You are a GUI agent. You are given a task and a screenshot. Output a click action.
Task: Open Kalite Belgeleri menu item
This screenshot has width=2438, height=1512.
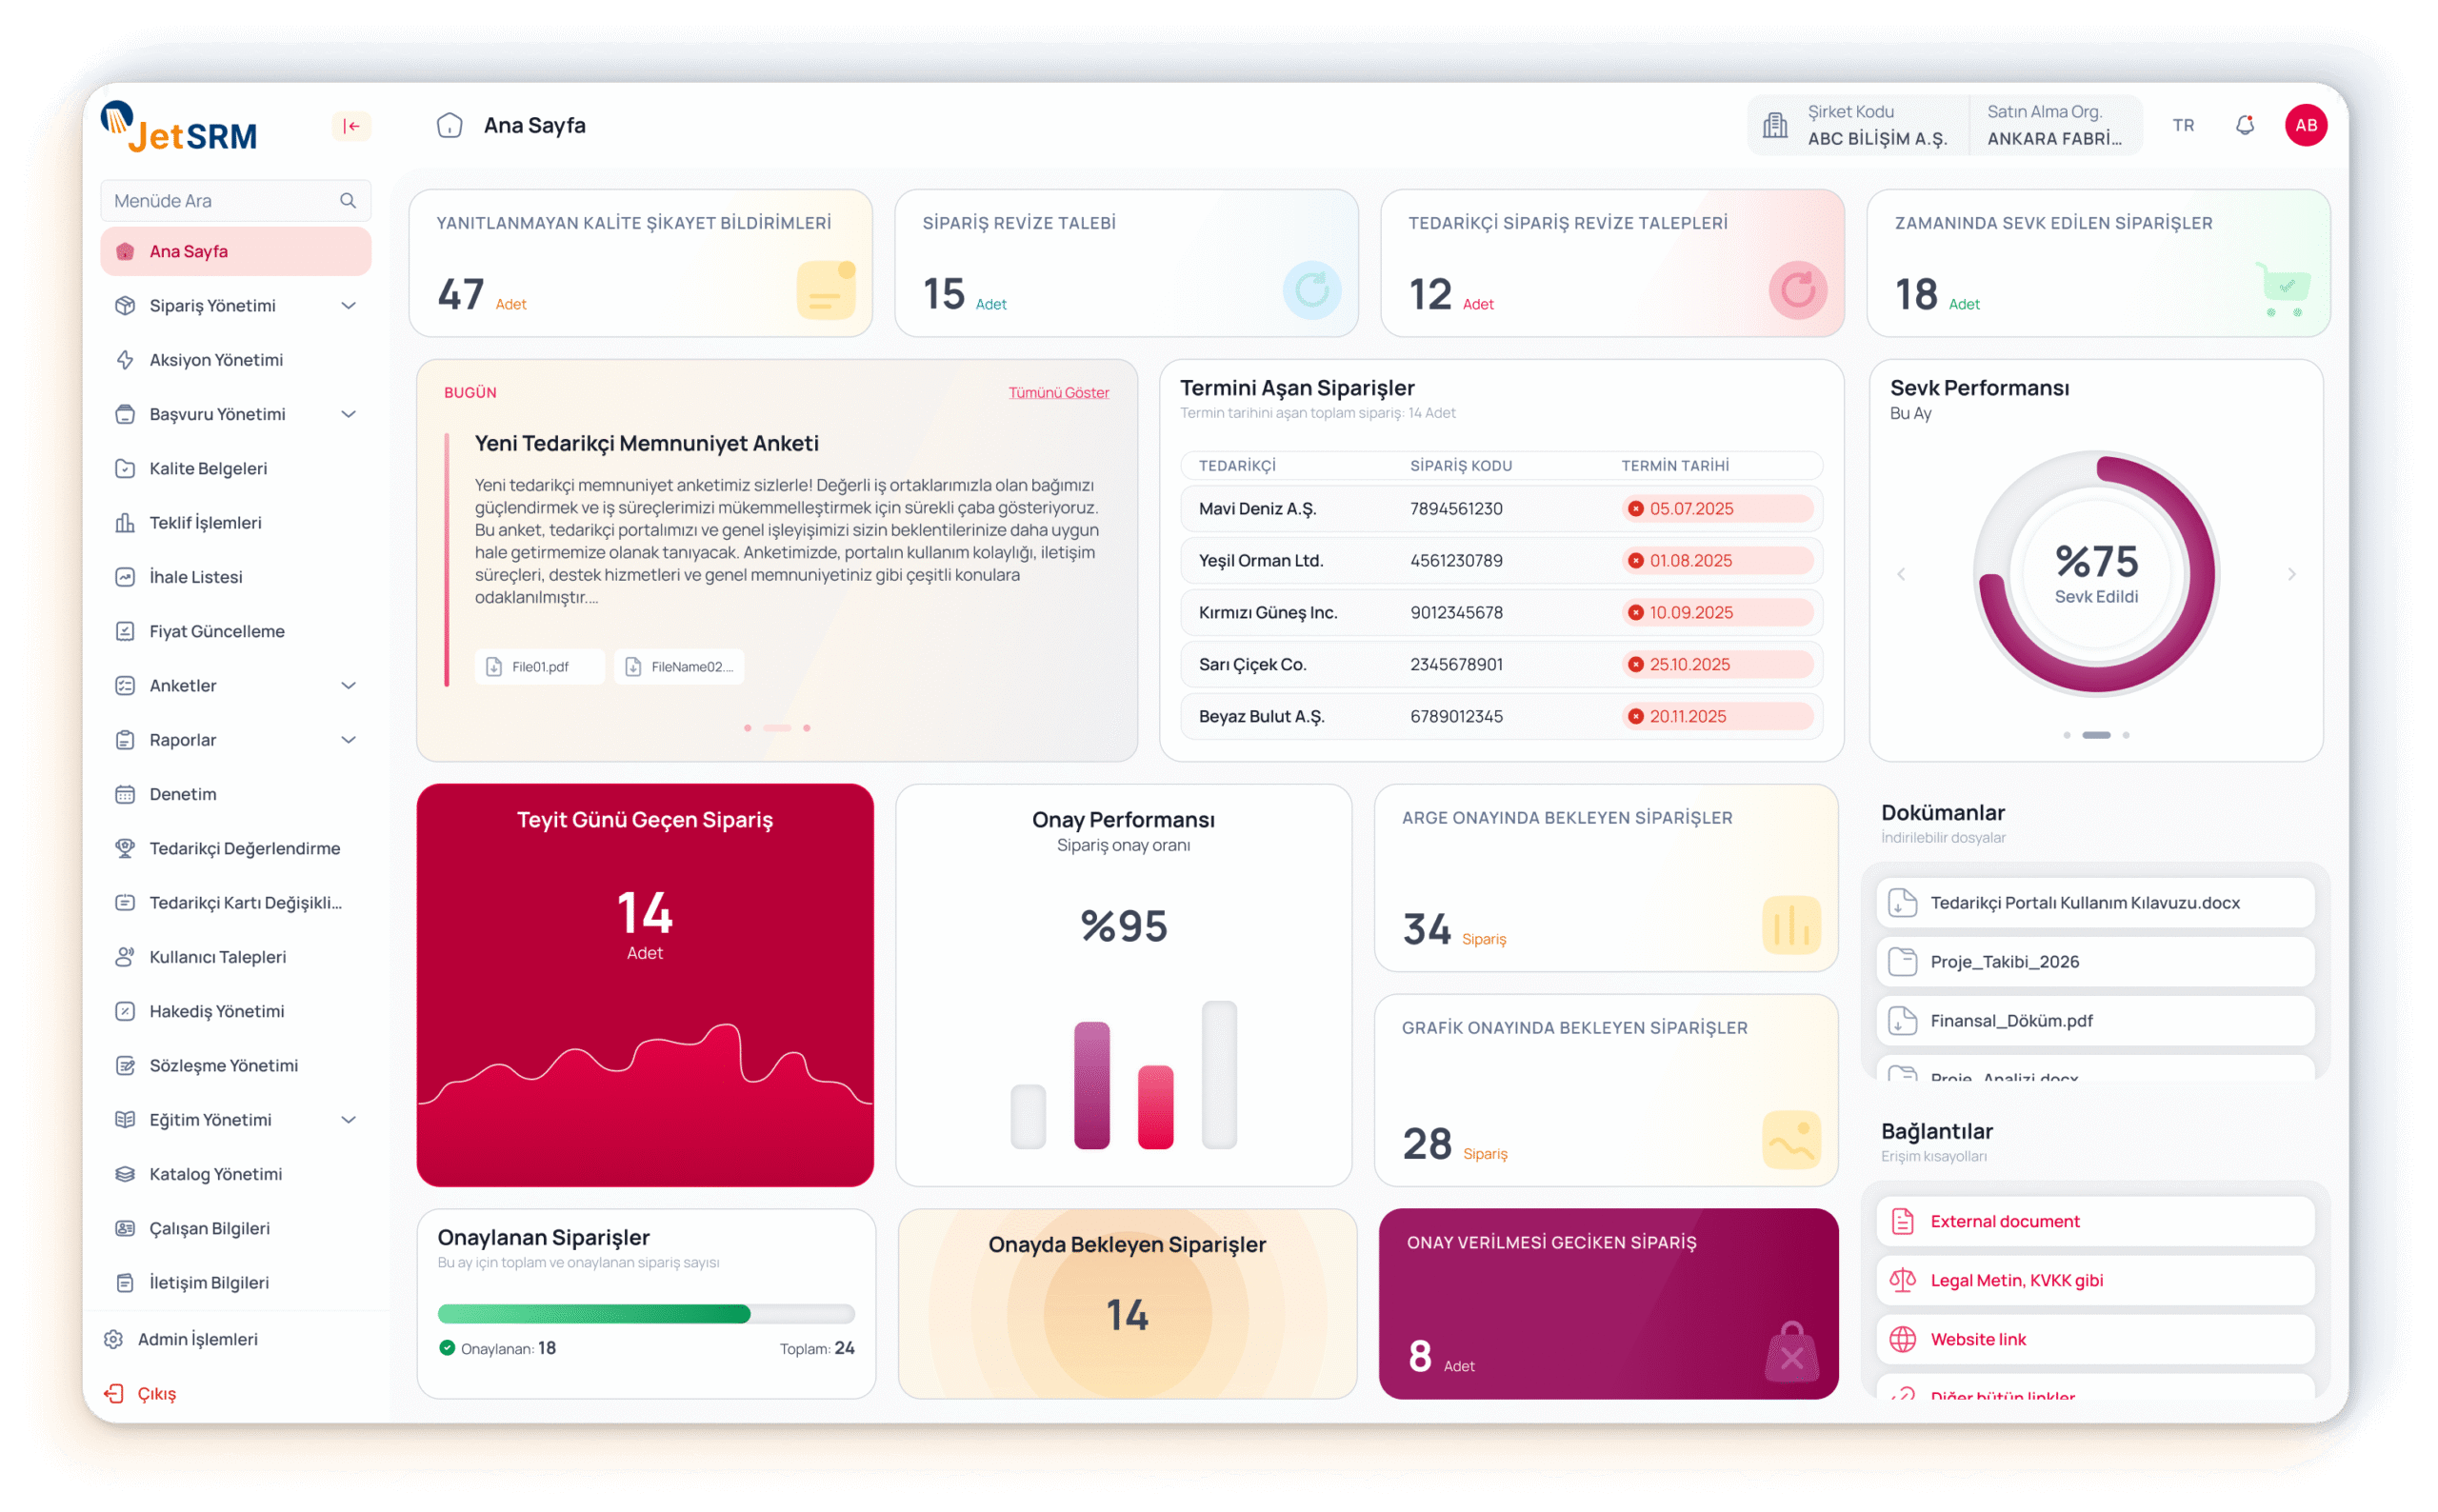(x=208, y=469)
